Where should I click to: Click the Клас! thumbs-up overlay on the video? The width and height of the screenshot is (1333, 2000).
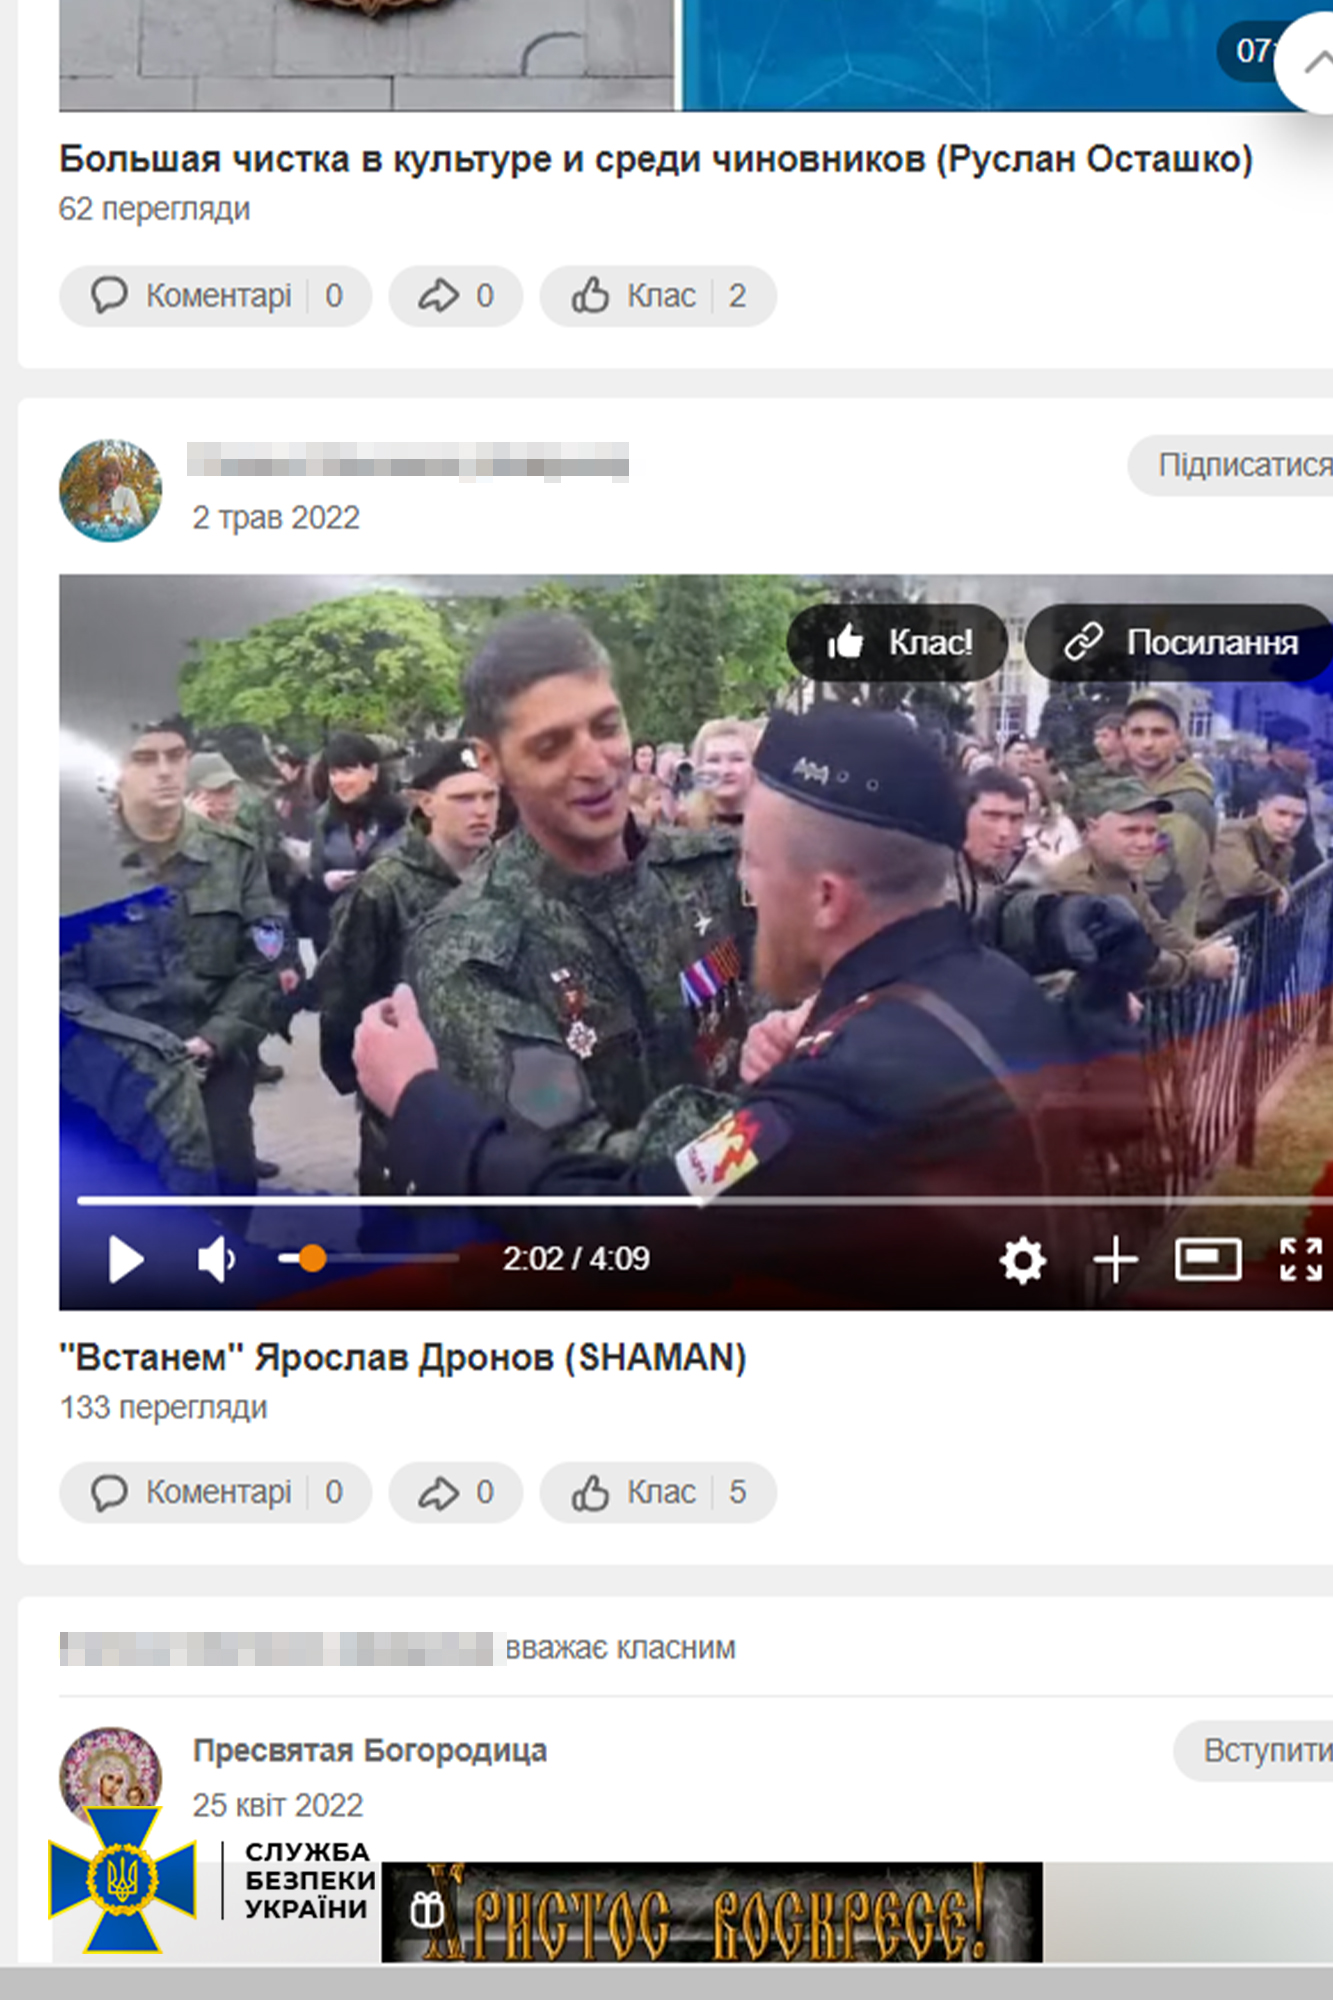coord(897,642)
